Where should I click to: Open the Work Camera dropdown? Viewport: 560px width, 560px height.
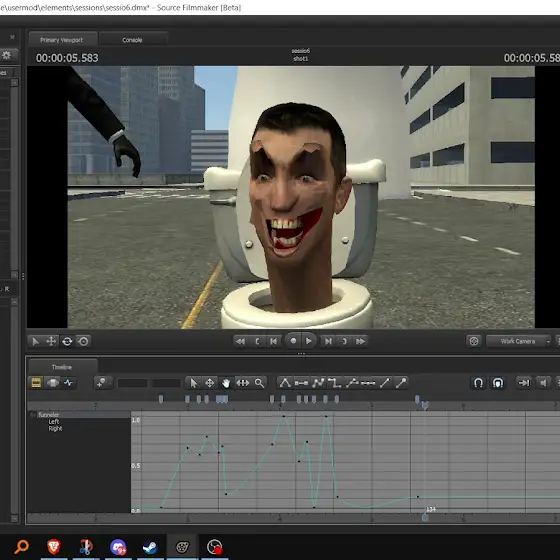click(x=519, y=341)
